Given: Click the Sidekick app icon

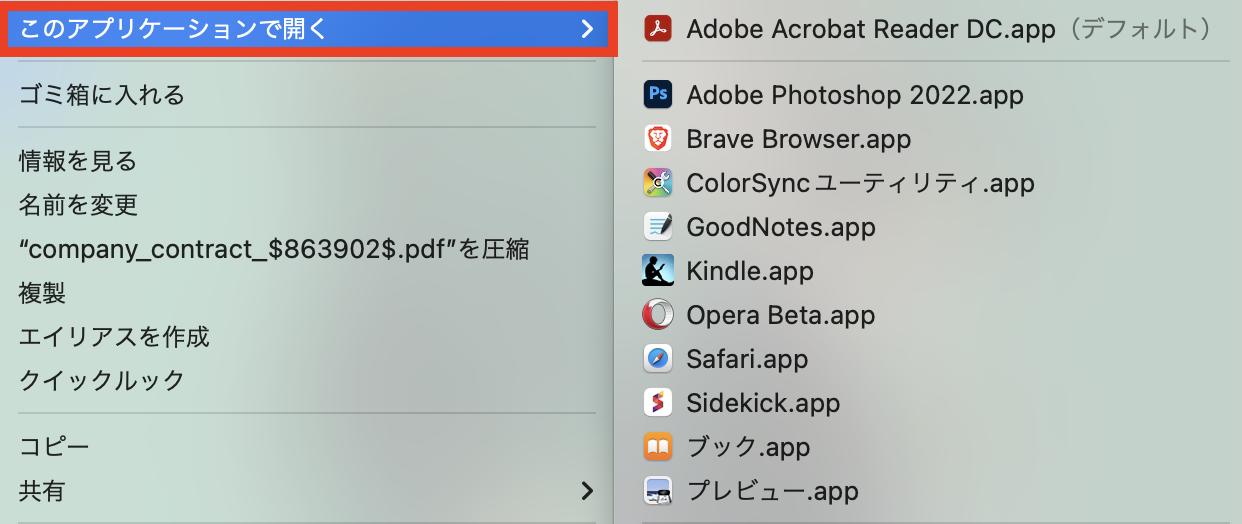Looking at the screenshot, I should click(x=657, y=403).
